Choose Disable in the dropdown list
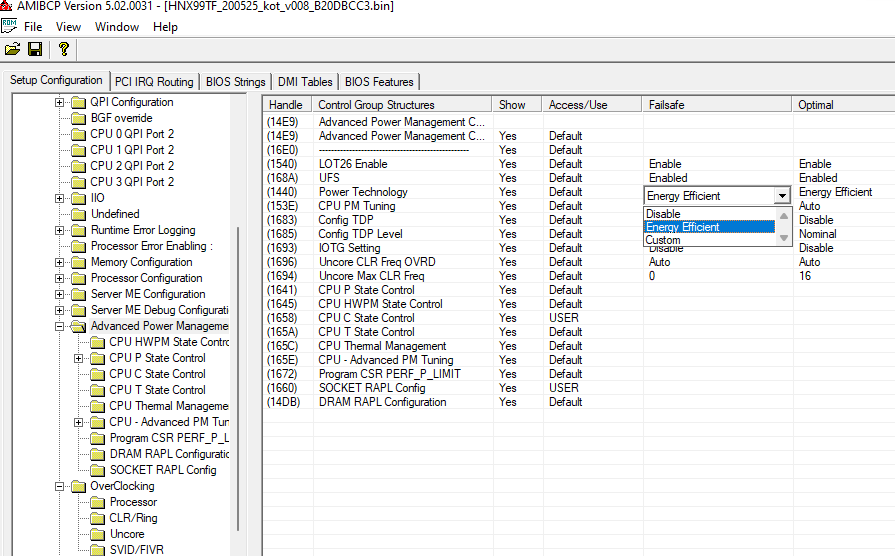The width and height of the screenshot is (895, 556). point(709,213)
